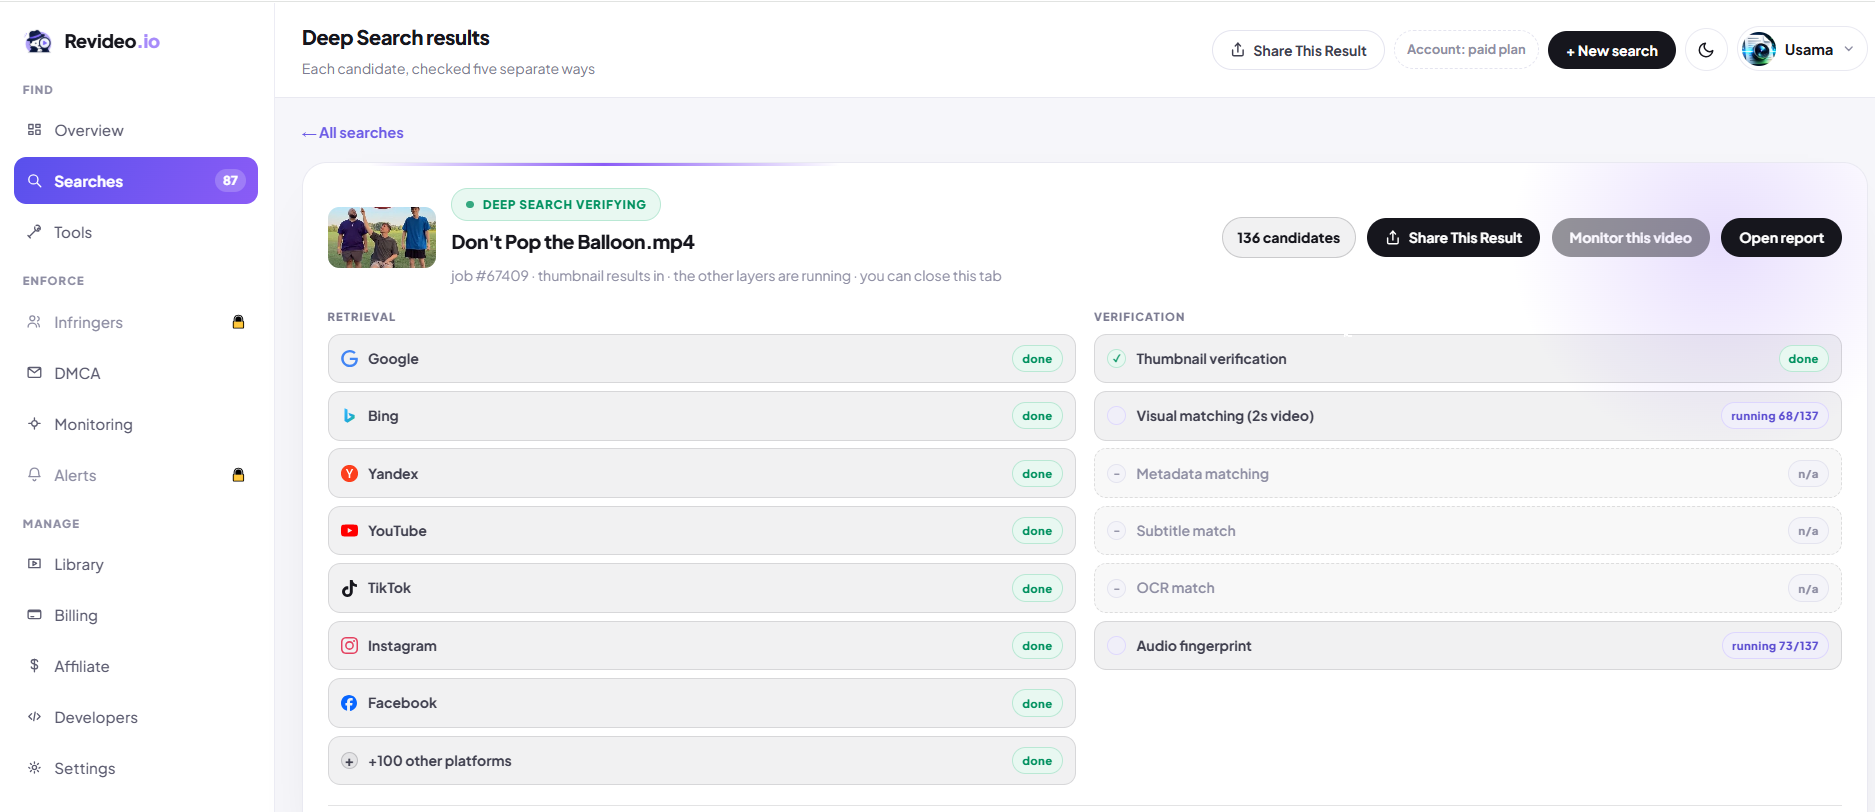
Task: Click the Monitor this video button
Action: pos(1630,238)
